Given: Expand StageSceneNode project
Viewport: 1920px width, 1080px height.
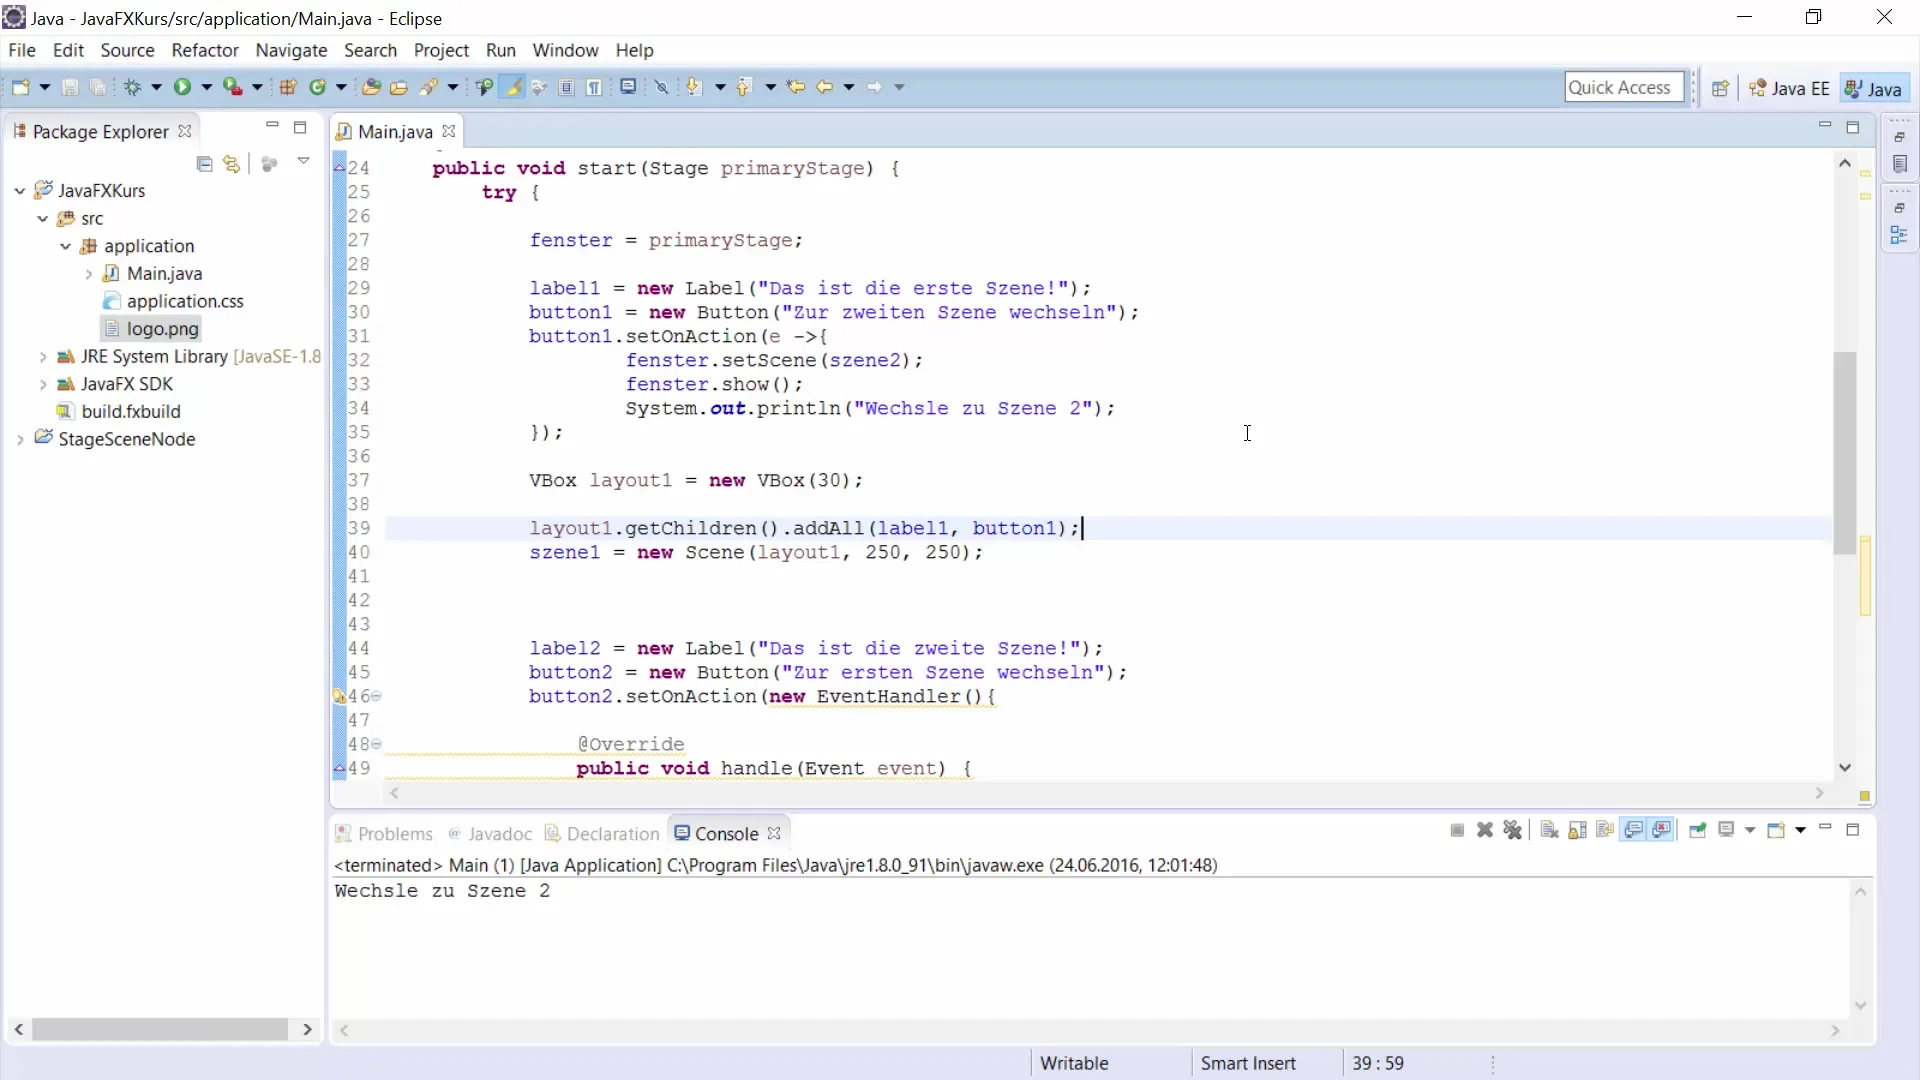Looking at the screenshot, I should [x=19, y=439].
